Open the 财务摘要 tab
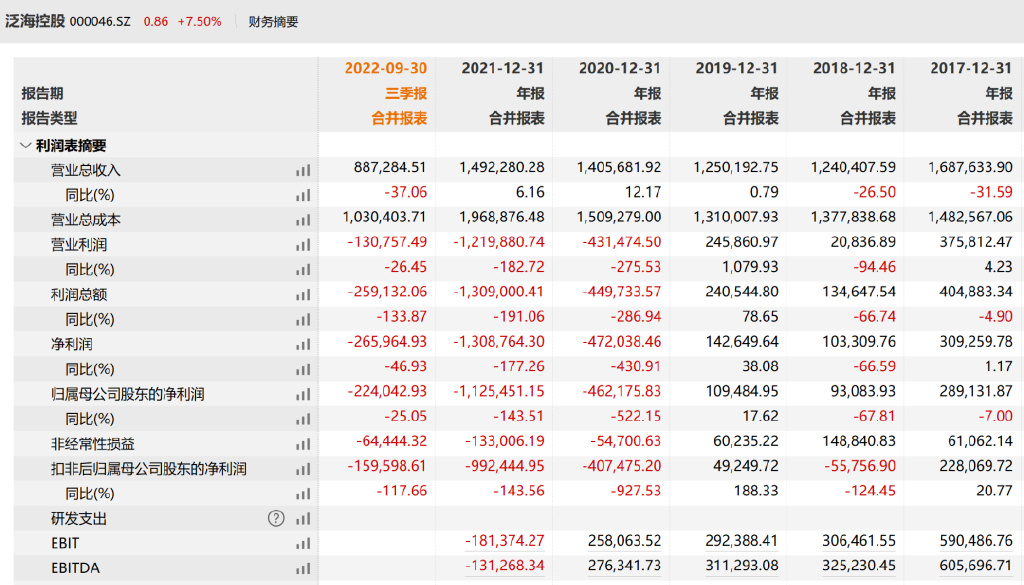1024x585 pixels. coord(273,22)
